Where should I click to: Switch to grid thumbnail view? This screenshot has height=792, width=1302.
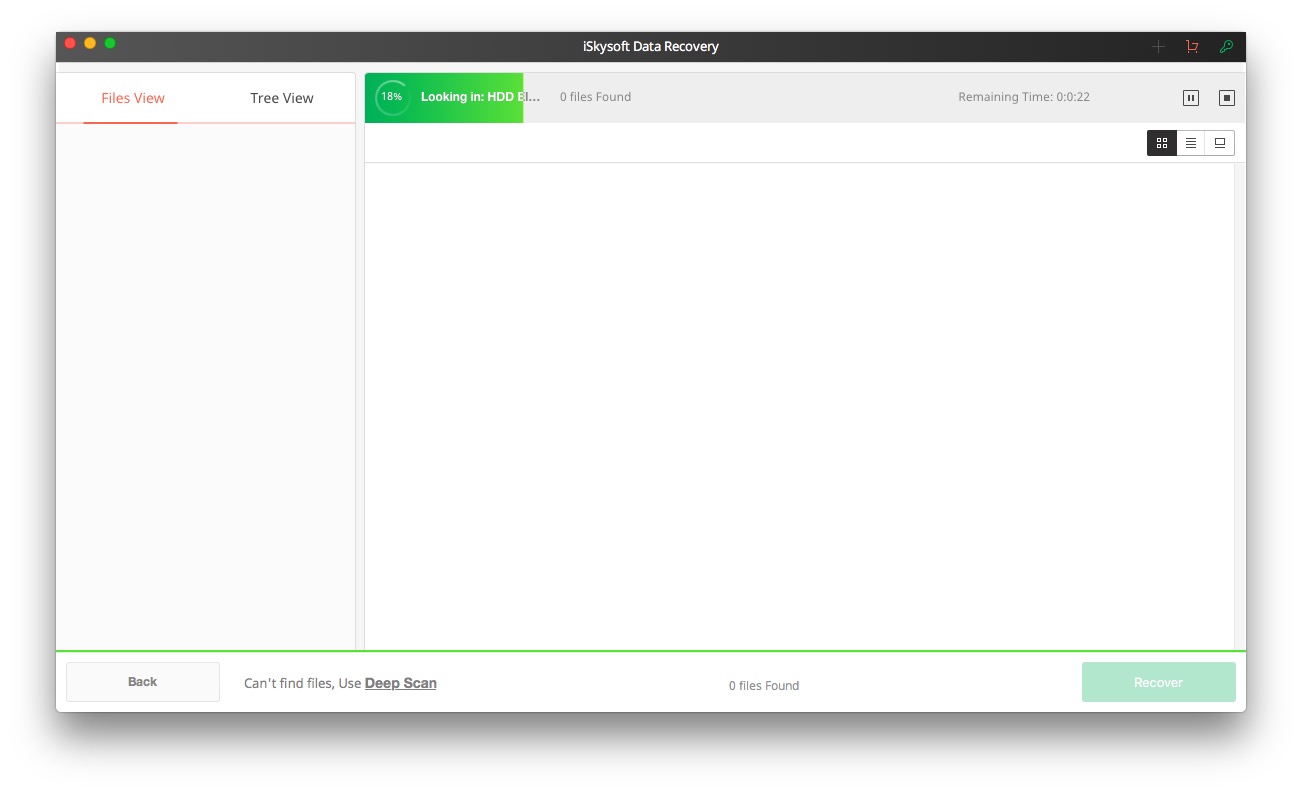pyautogui.click(x=1161, y=143)
